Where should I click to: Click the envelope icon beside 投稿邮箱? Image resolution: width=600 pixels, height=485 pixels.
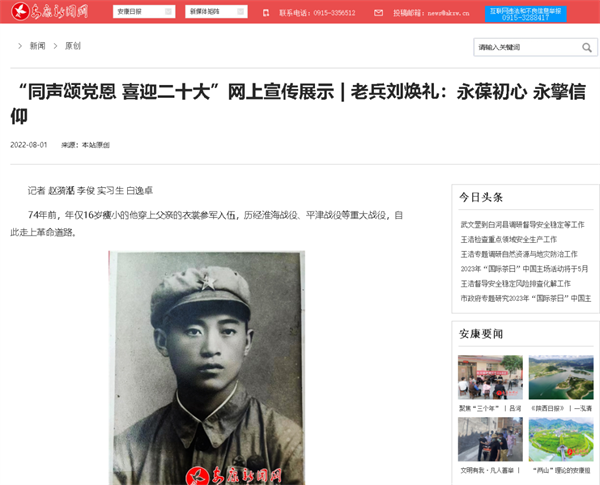378,13
